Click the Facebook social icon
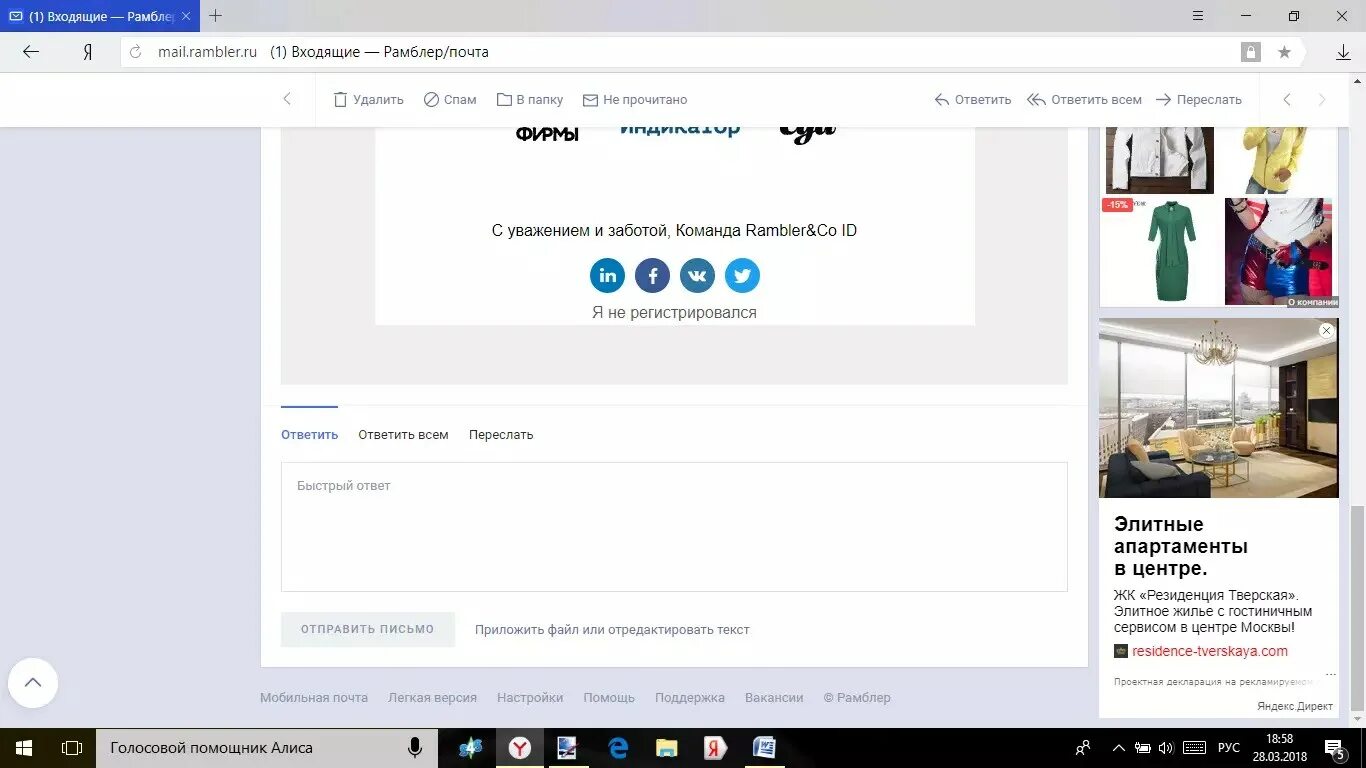The height and width of the screenshot is (768, 1366). click(652, 275)
